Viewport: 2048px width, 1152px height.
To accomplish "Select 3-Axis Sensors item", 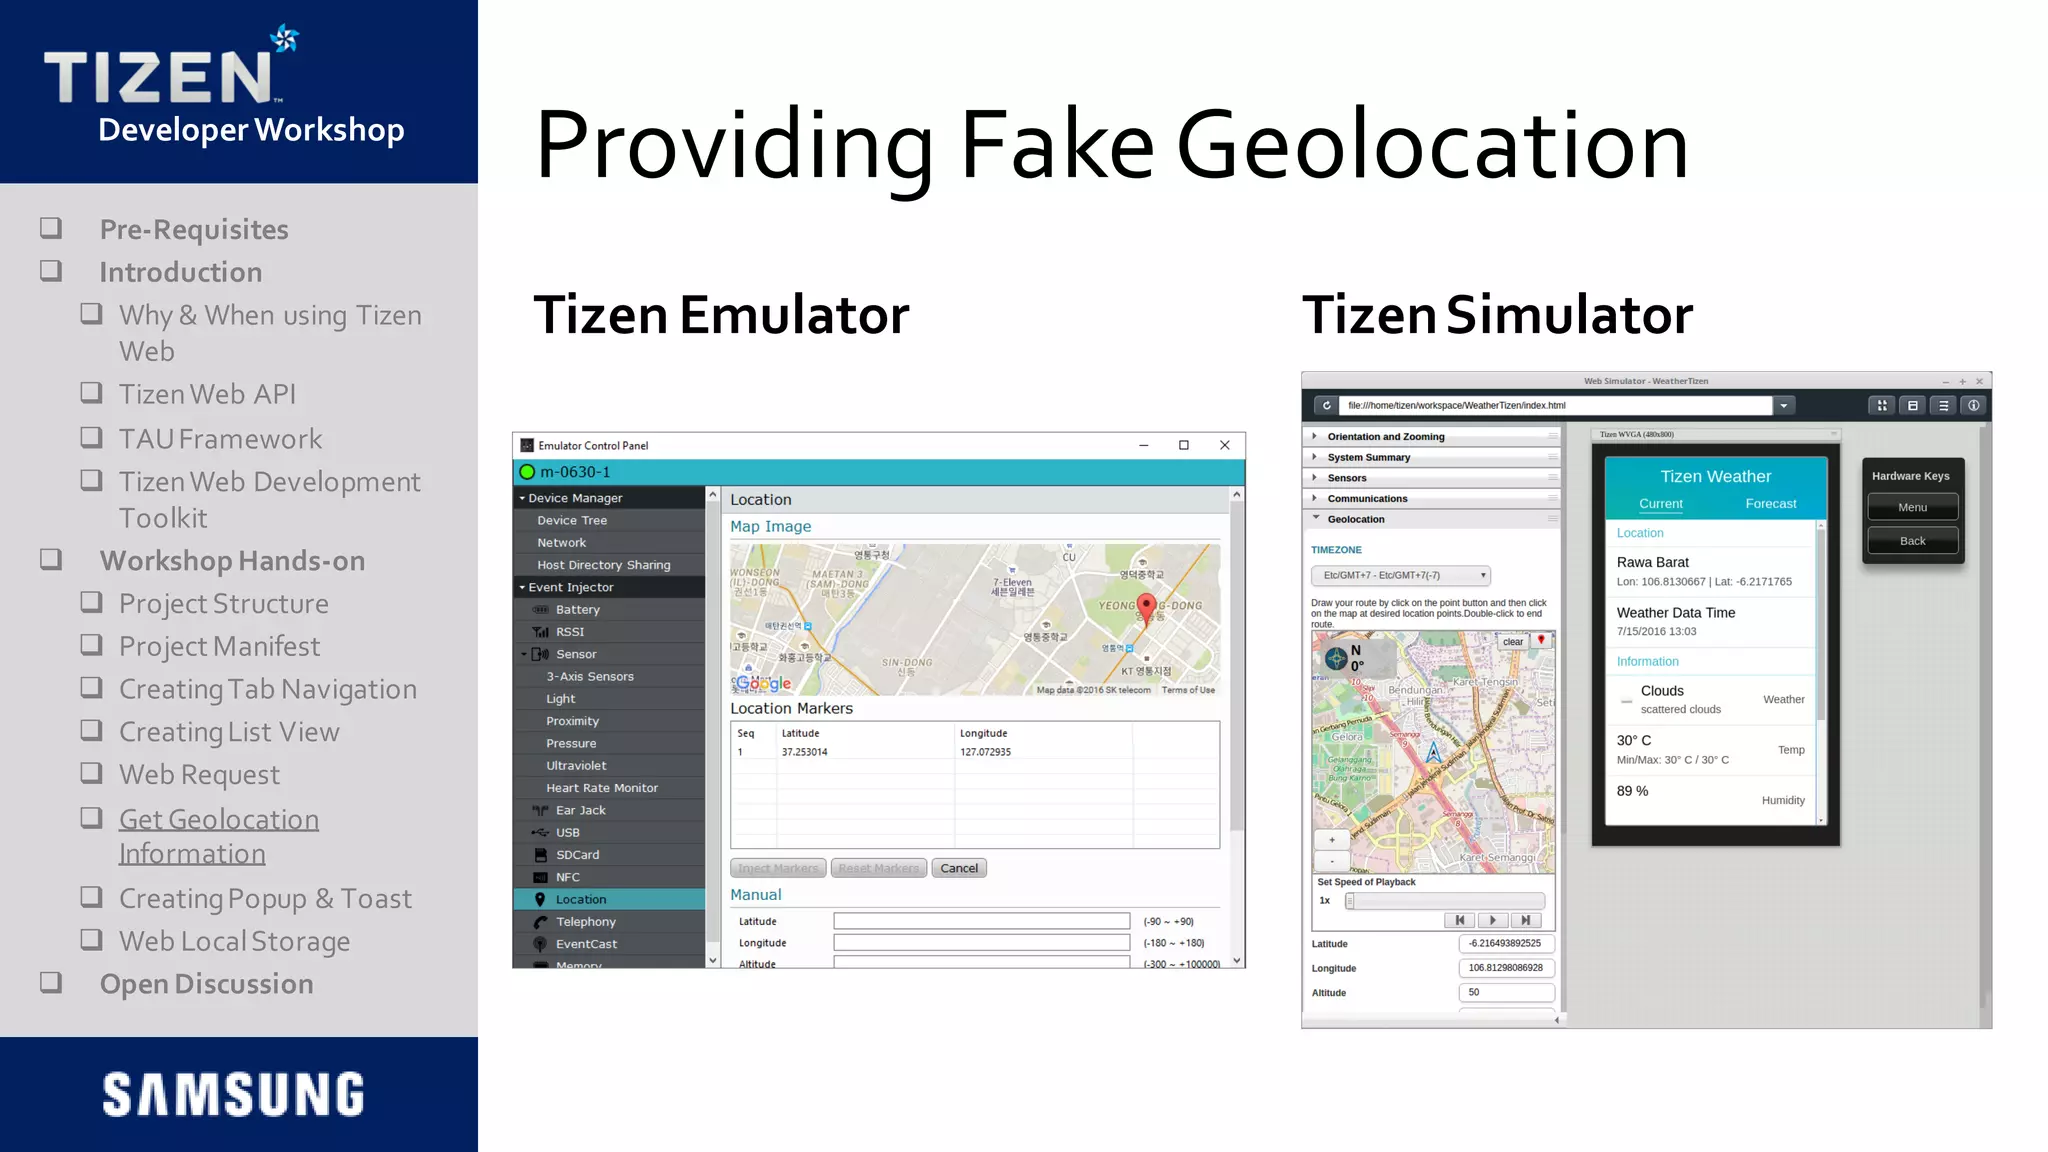I will pyautogui.click(x=590, y=677).
